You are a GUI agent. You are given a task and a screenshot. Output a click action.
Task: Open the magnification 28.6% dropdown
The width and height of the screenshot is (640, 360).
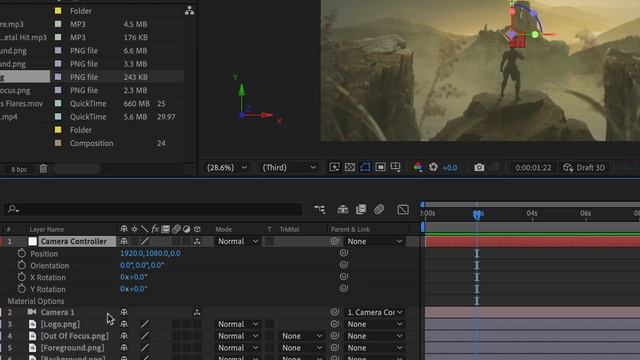coord(227,167)
